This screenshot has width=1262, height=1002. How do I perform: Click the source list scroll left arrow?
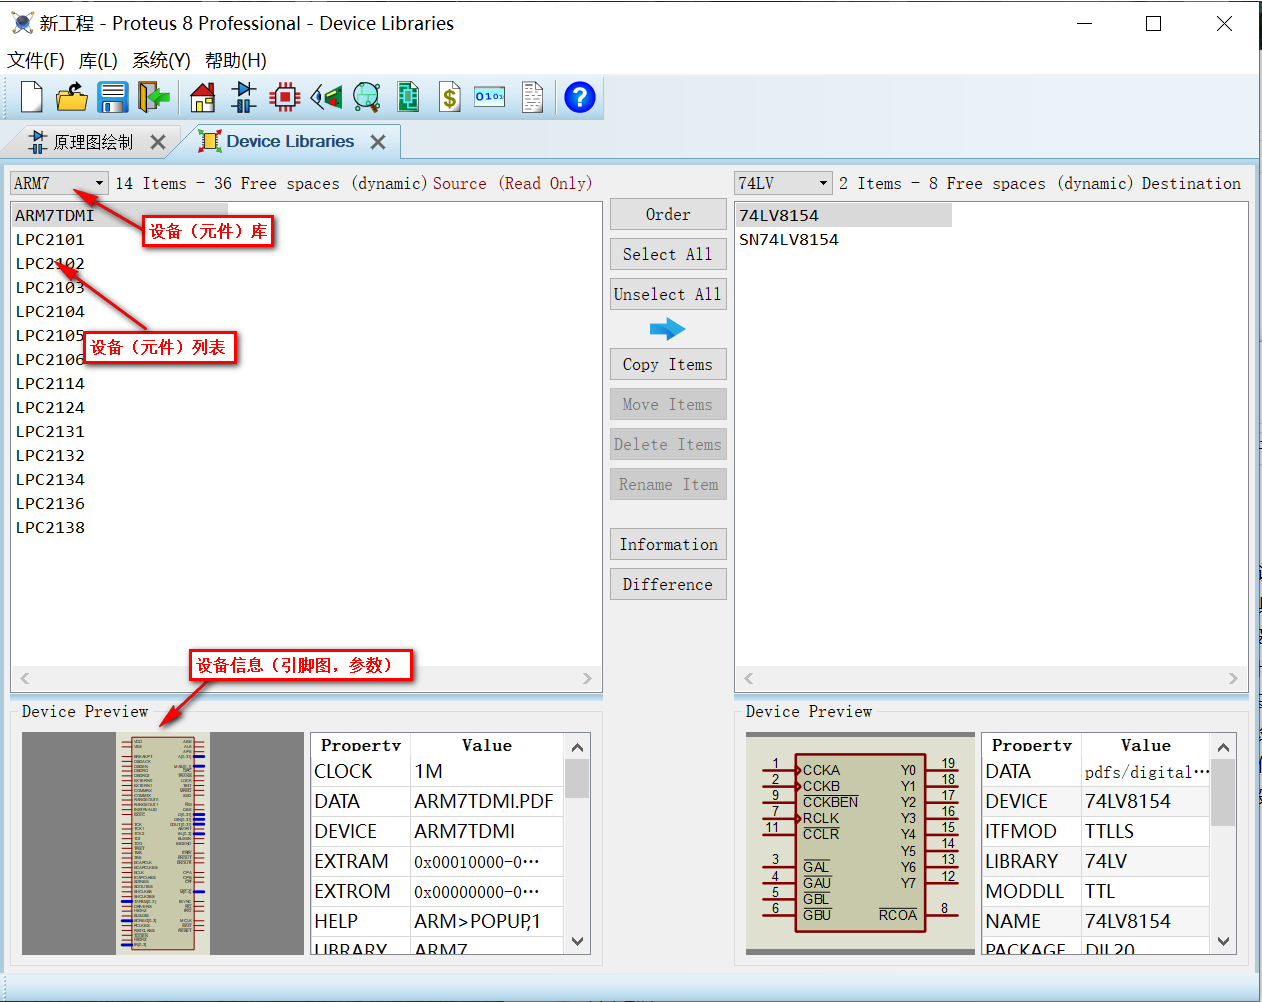coord(25,678)
